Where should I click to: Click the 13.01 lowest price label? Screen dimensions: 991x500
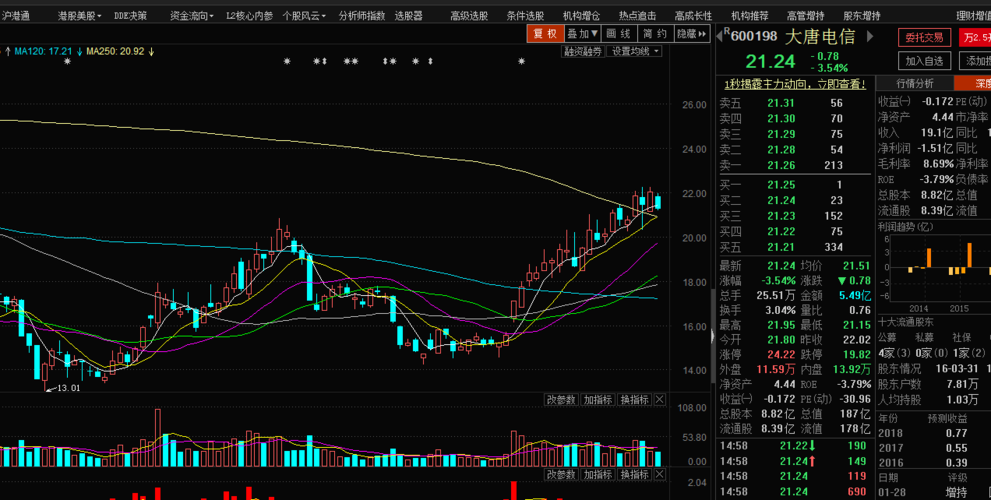tap(69, 388)
